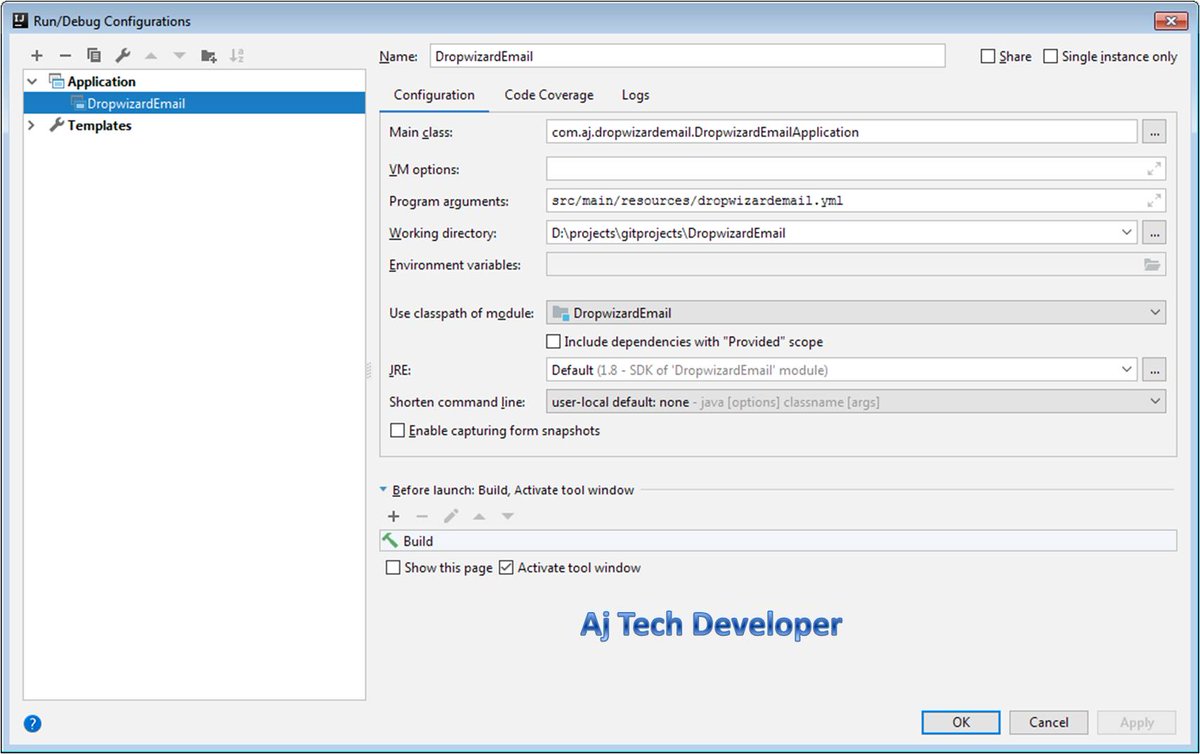Sort configurations using the sort icon
The height and width of the screenshot is (754, 1200).
point(237,55)
